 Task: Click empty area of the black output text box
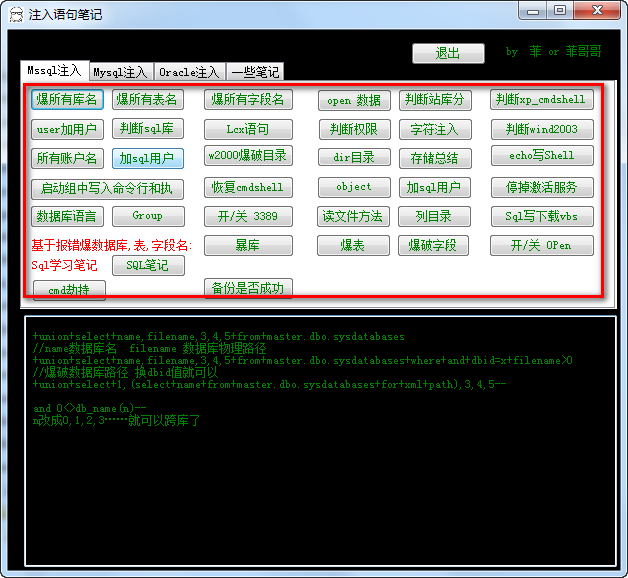320,497
